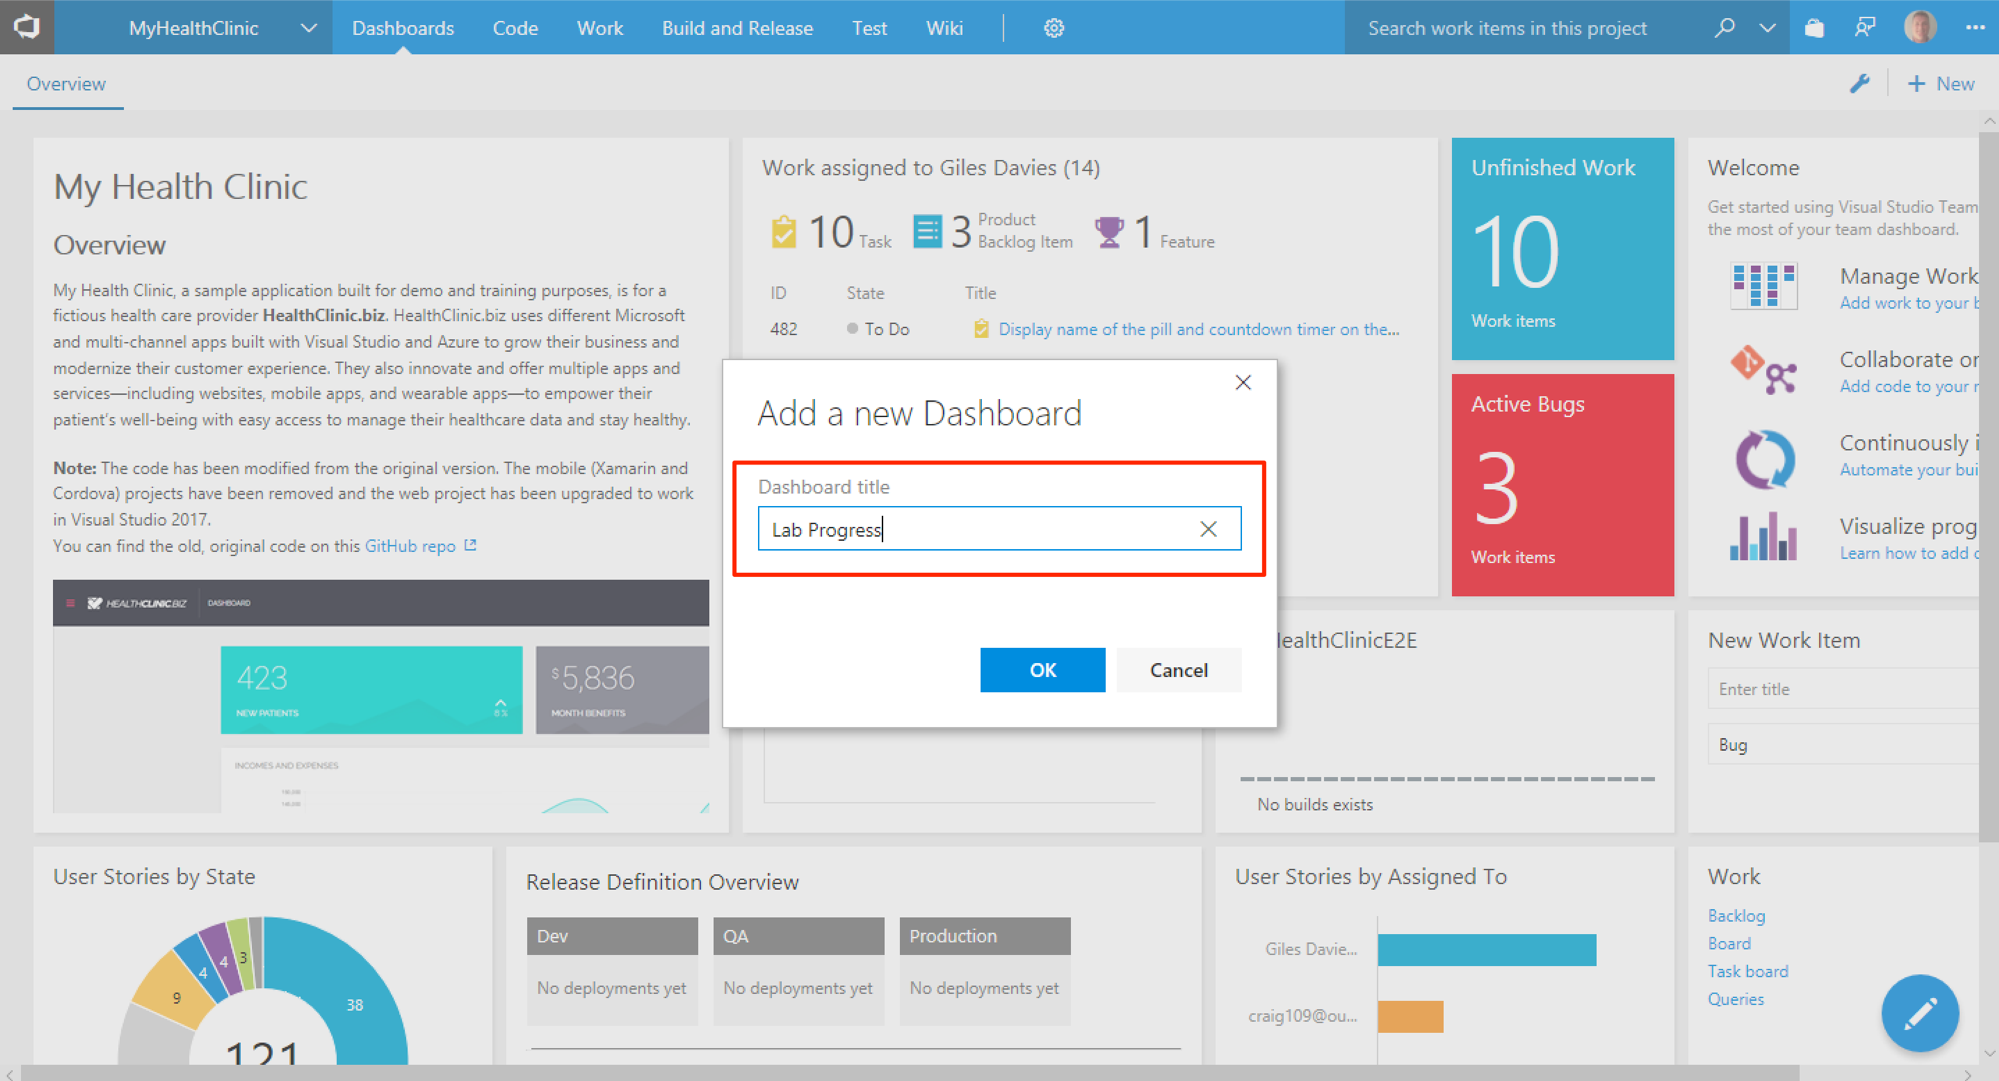
Task: Open the marketplace shopping bag icon
Action: point(1814,28)
